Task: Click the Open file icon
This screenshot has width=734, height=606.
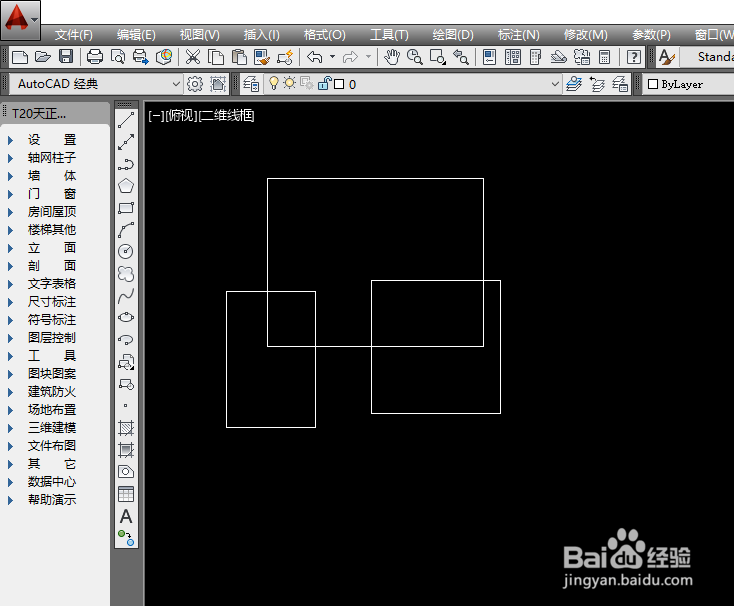Action: pyautogui.click(x=43, y=57)
